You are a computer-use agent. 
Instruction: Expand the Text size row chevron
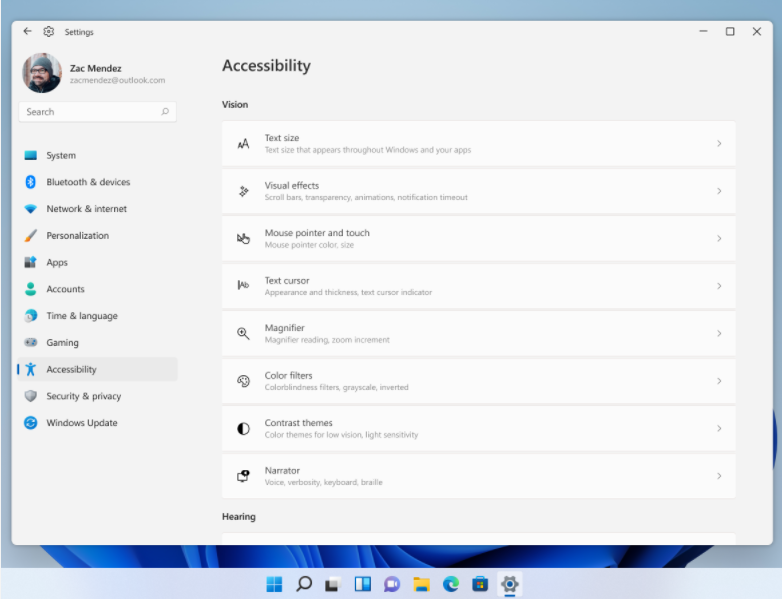(719, 144)
